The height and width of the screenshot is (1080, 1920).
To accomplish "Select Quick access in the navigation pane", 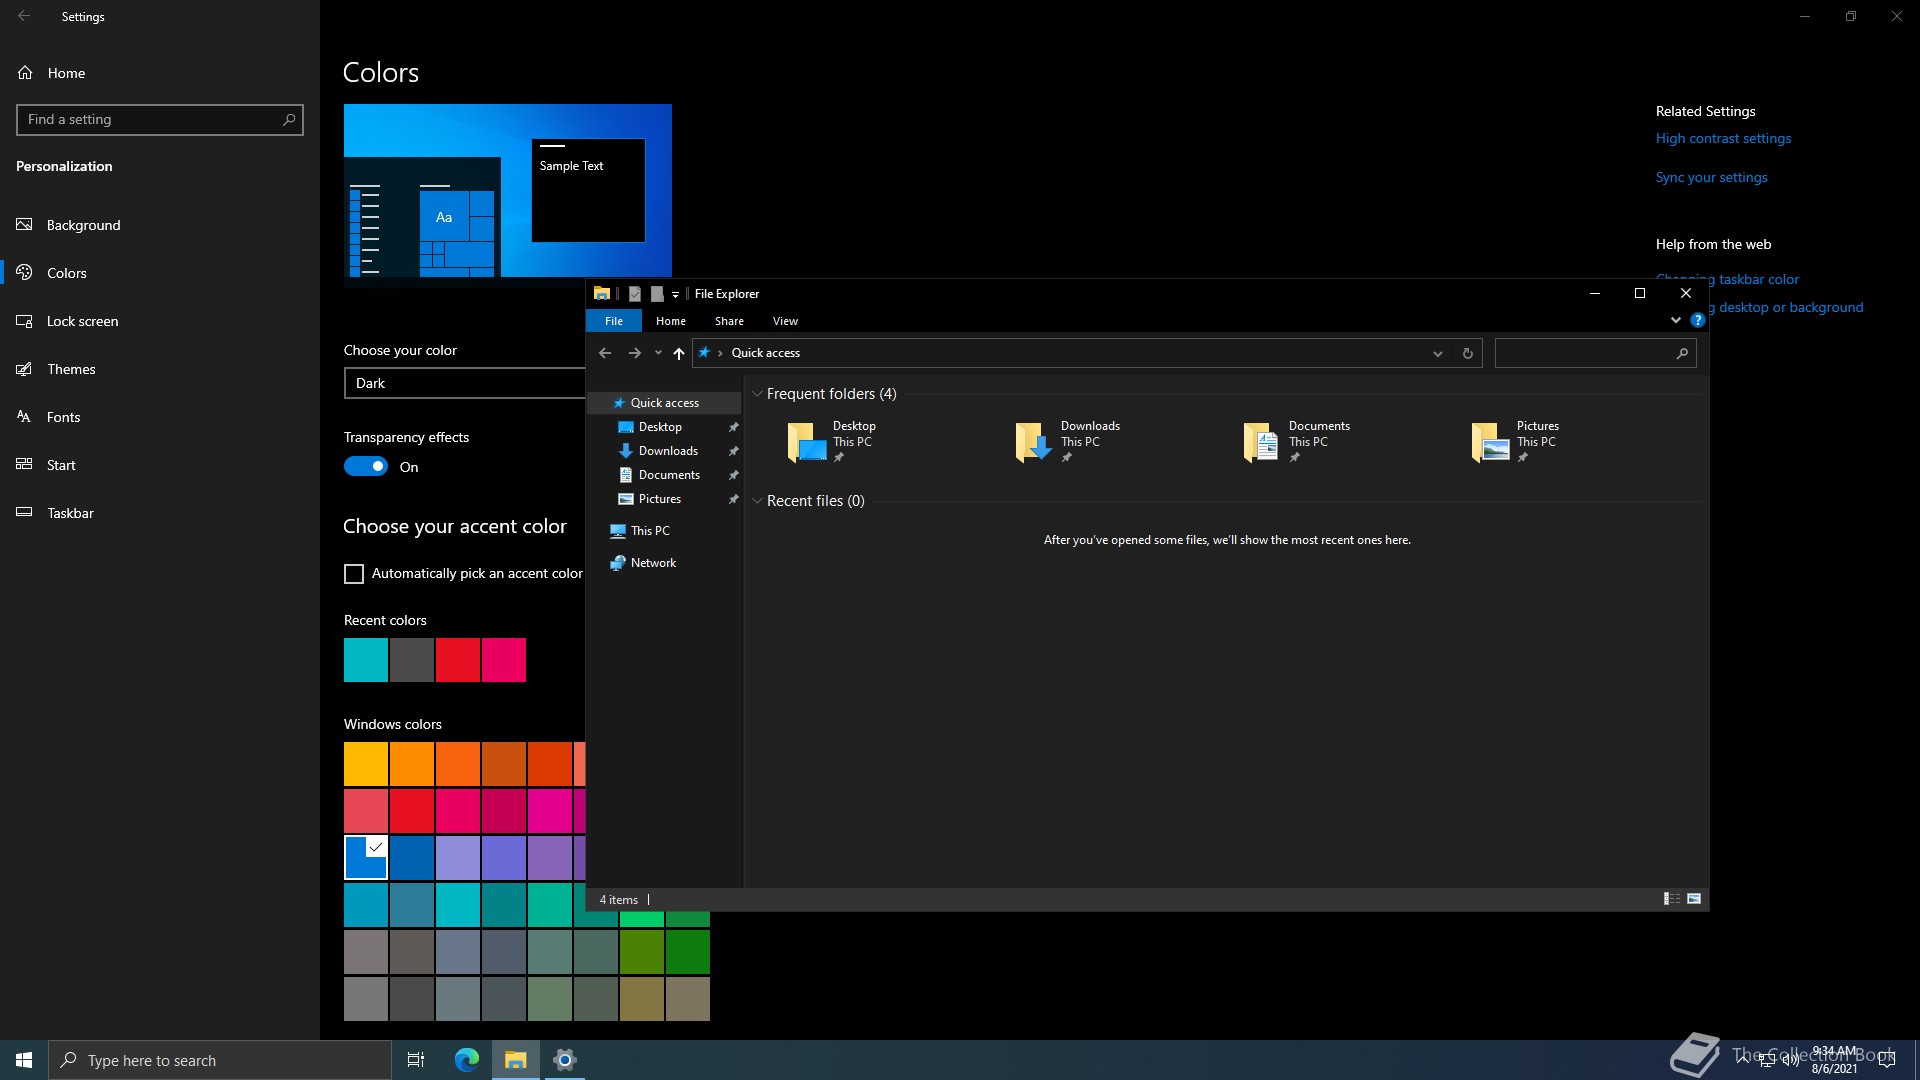I will pos(664,403).
